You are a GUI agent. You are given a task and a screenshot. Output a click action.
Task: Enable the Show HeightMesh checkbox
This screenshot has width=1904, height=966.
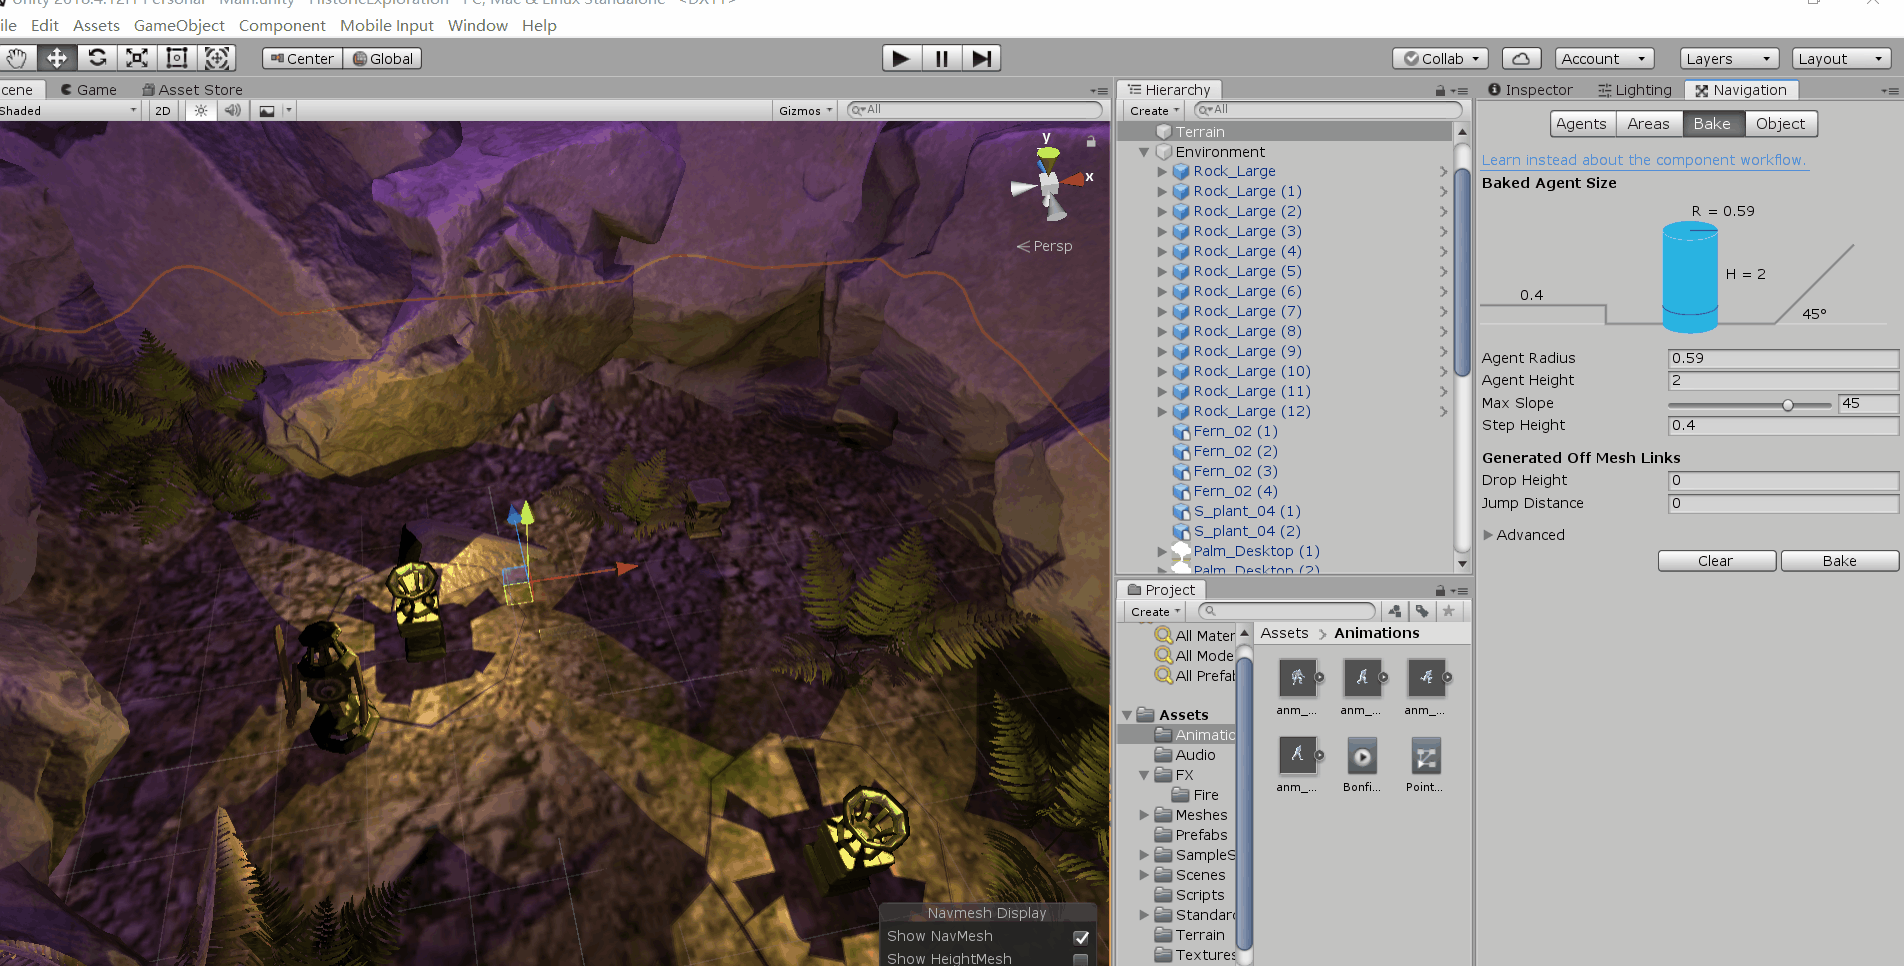1081,958
